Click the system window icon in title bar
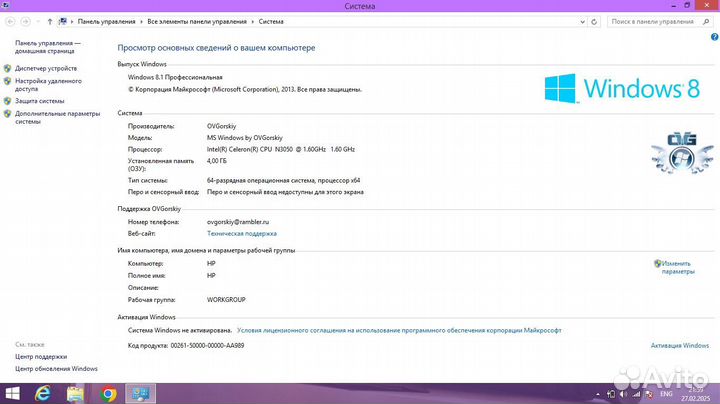720x404 pixels. 6,6
